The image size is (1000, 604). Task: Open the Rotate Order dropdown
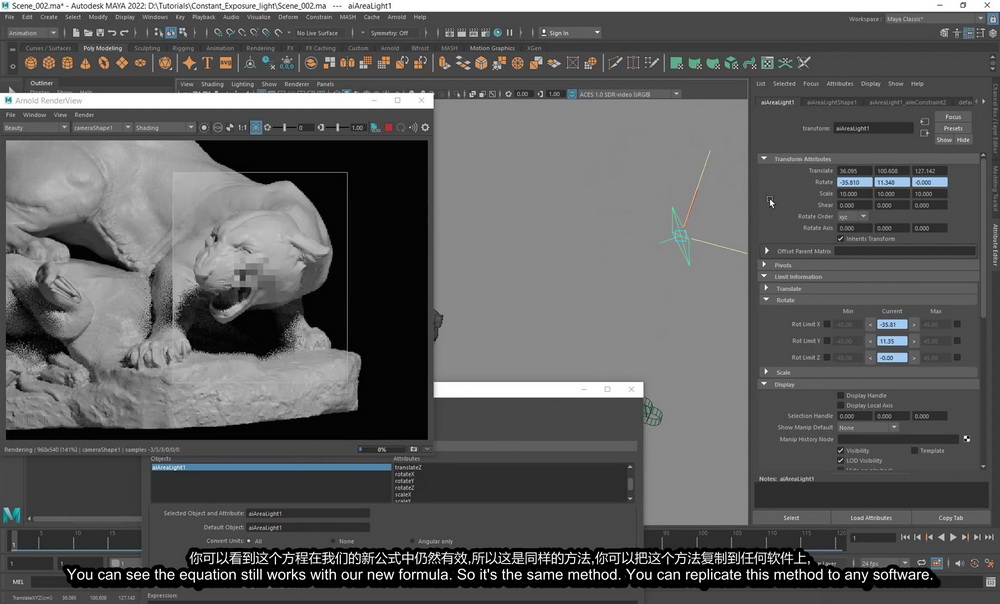tap(853, 216)
